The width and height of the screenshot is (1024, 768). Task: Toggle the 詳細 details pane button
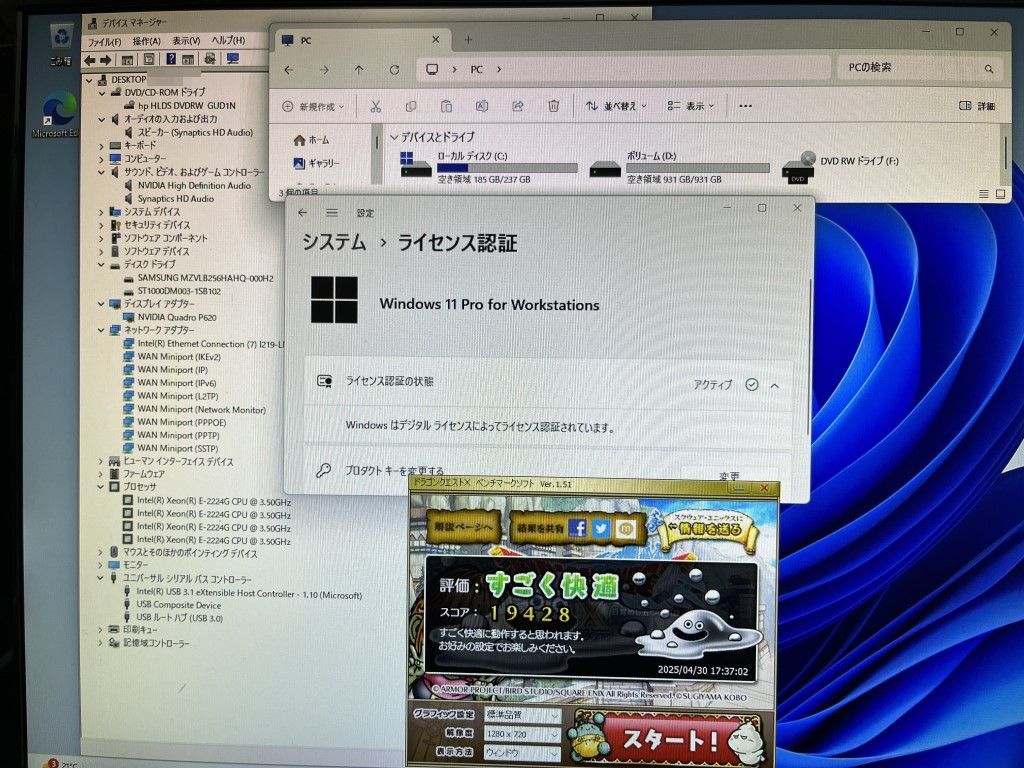tap(977, 106)
